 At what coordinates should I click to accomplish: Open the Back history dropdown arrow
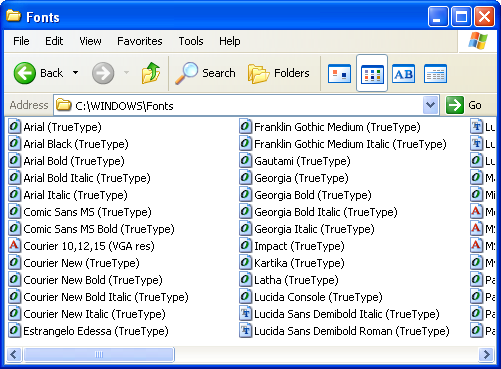coord(76,73)
